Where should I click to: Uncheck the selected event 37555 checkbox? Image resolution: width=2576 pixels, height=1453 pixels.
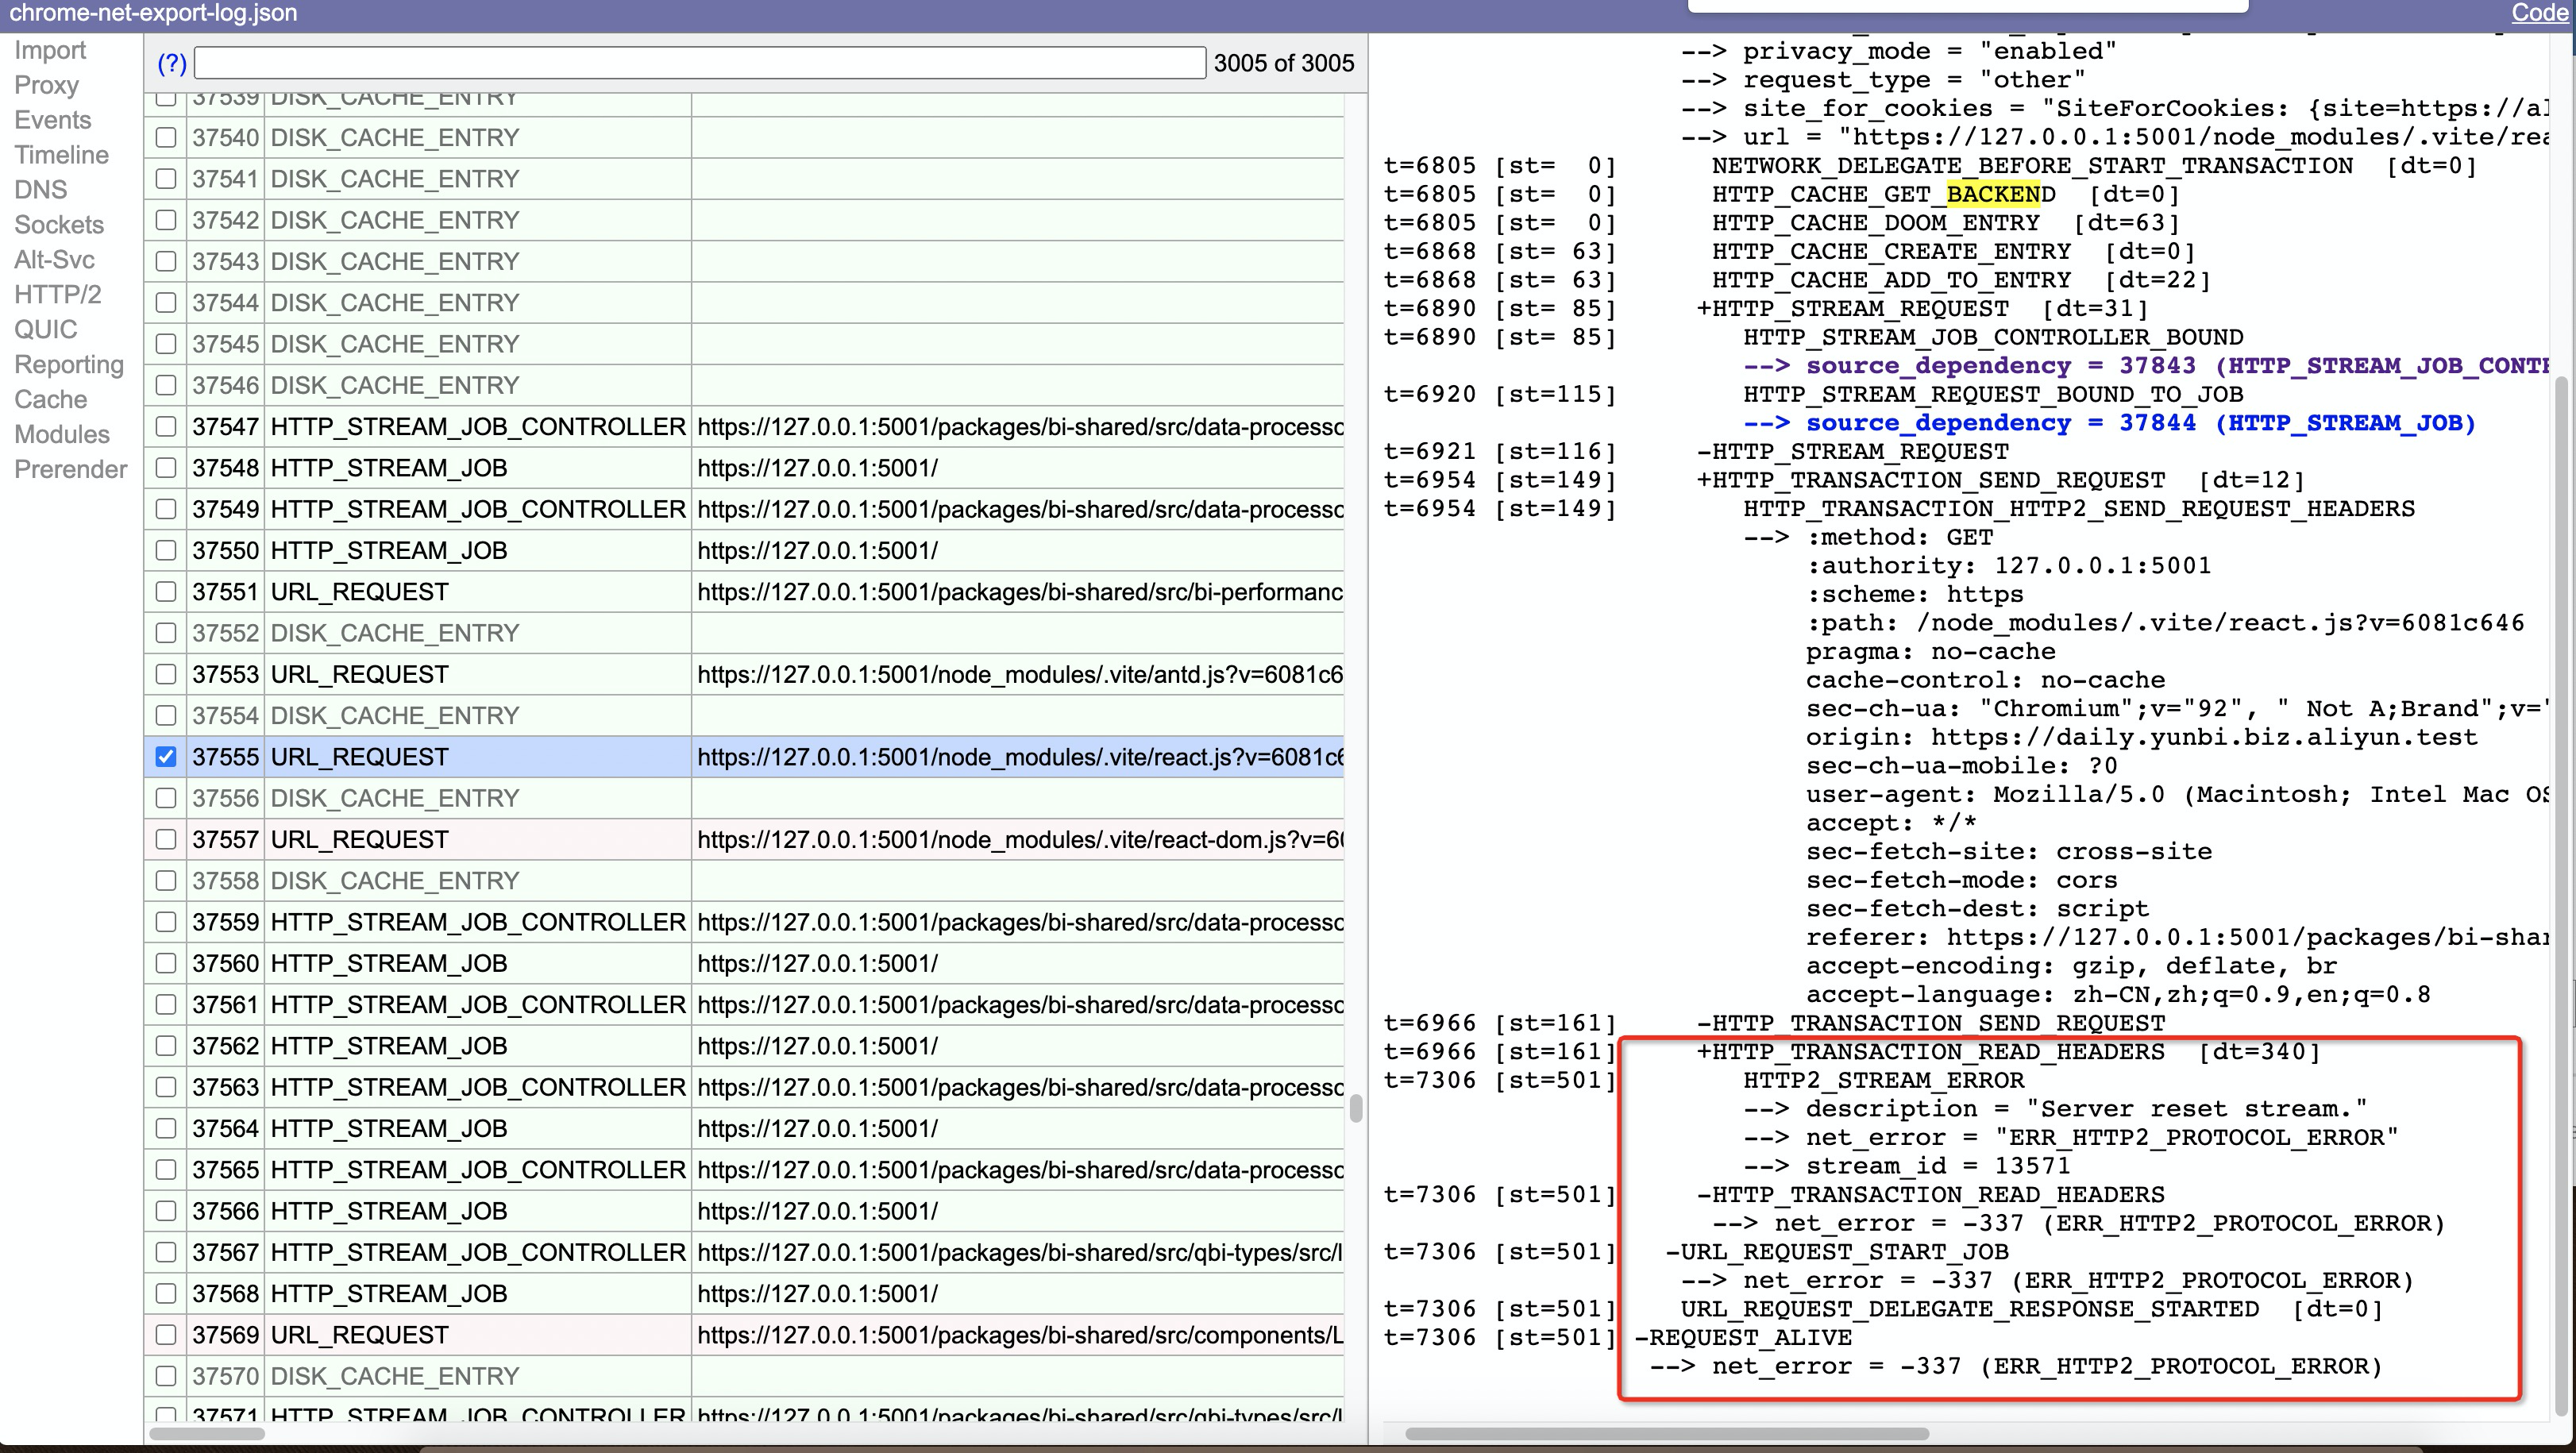[166, 757]
